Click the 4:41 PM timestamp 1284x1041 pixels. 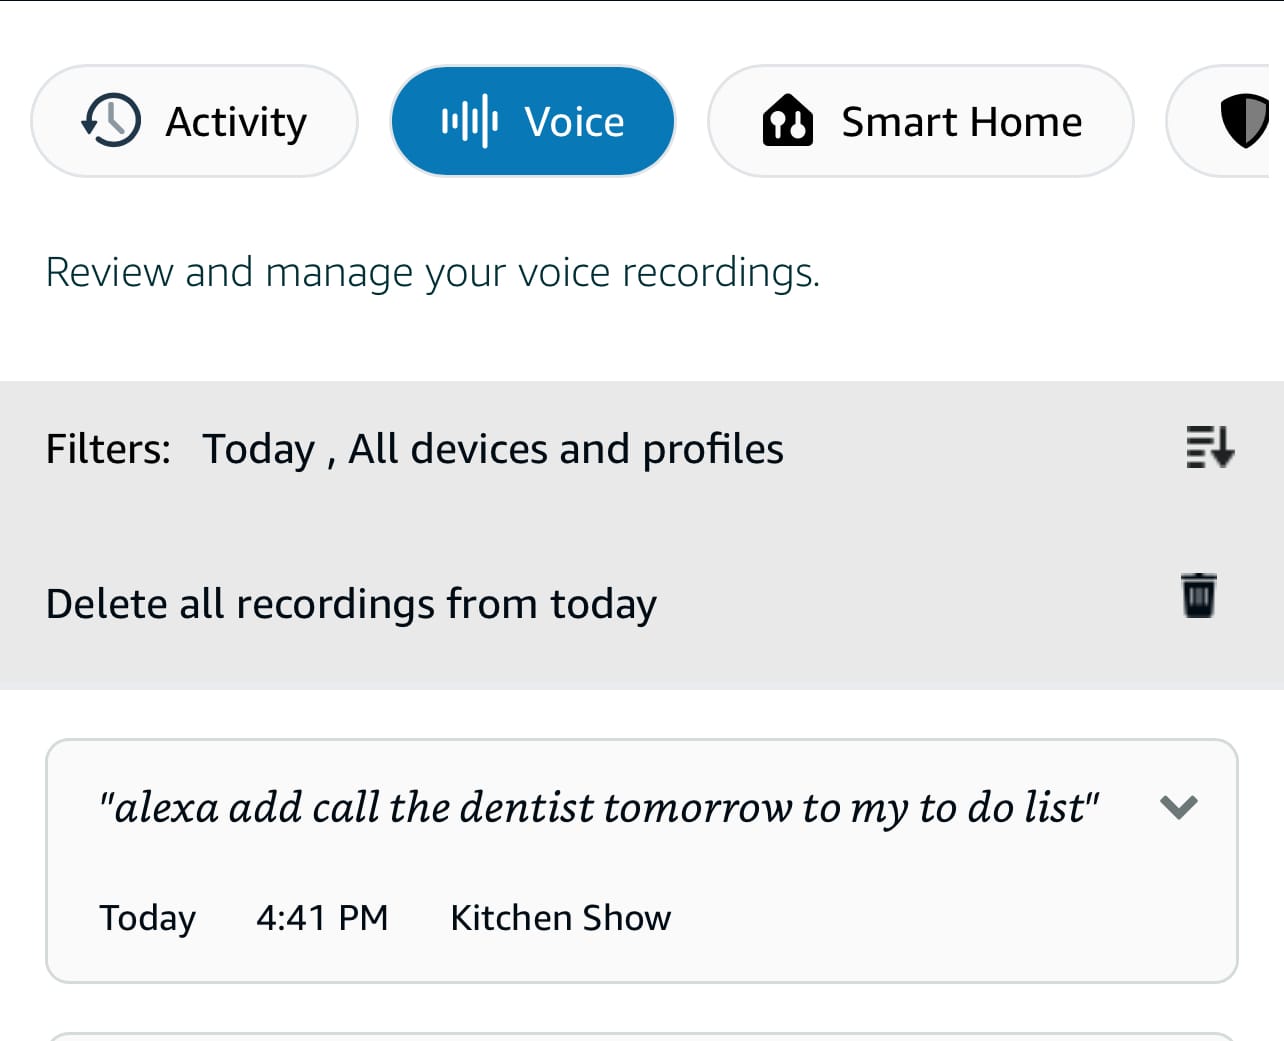322,917
